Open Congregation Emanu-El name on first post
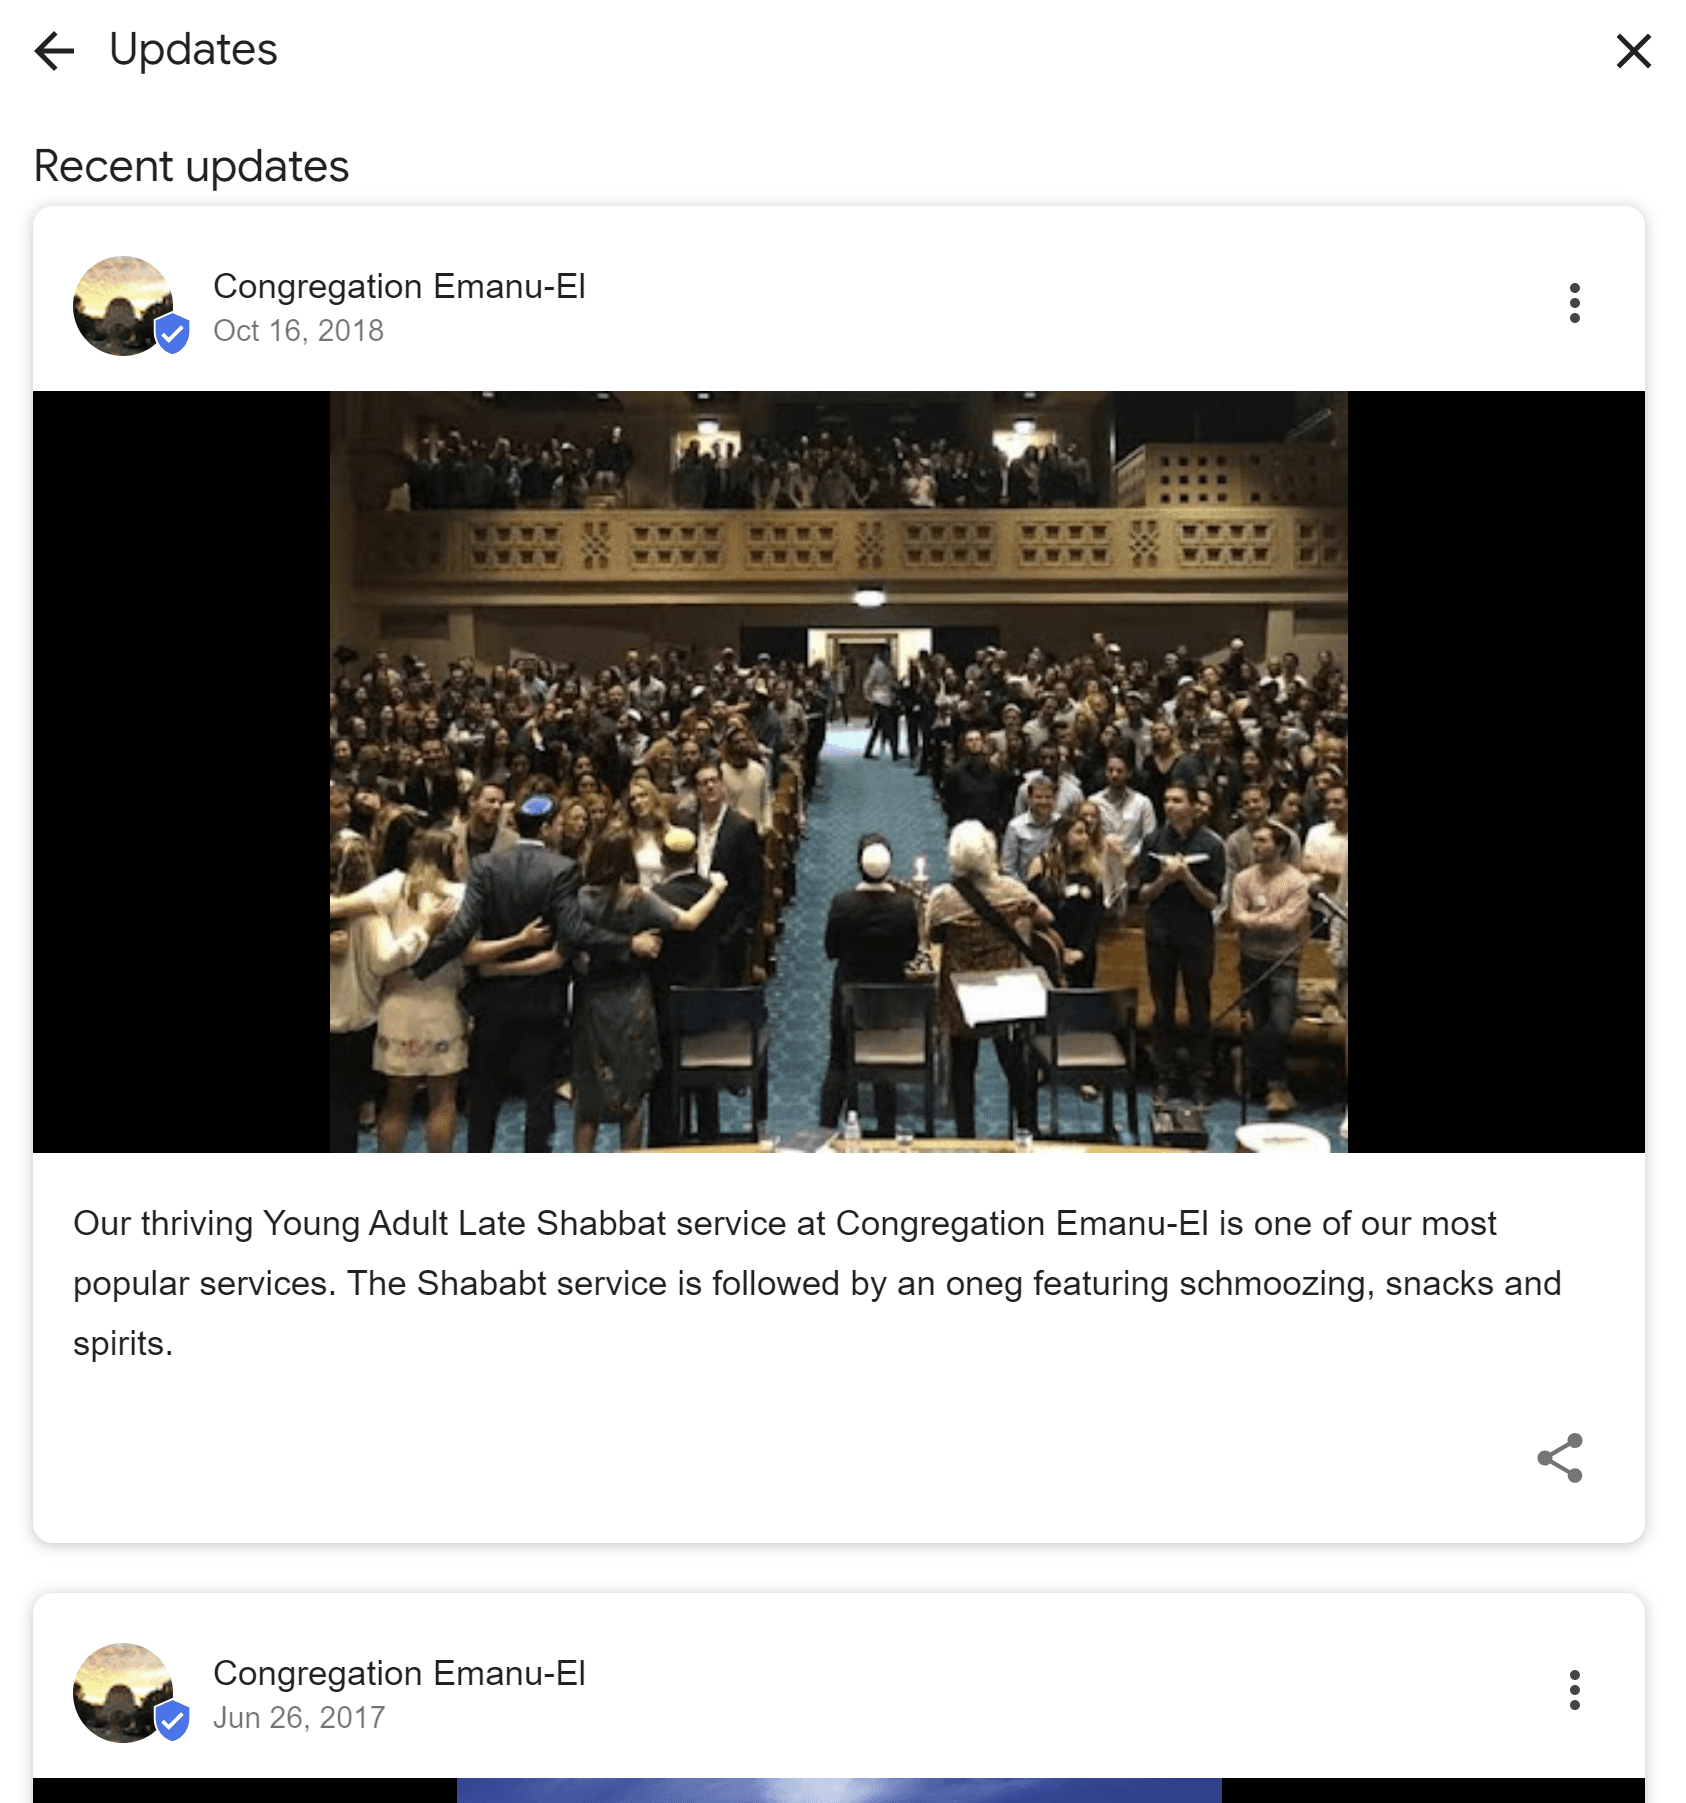The image size is (1686, 1803). point(399,286)
